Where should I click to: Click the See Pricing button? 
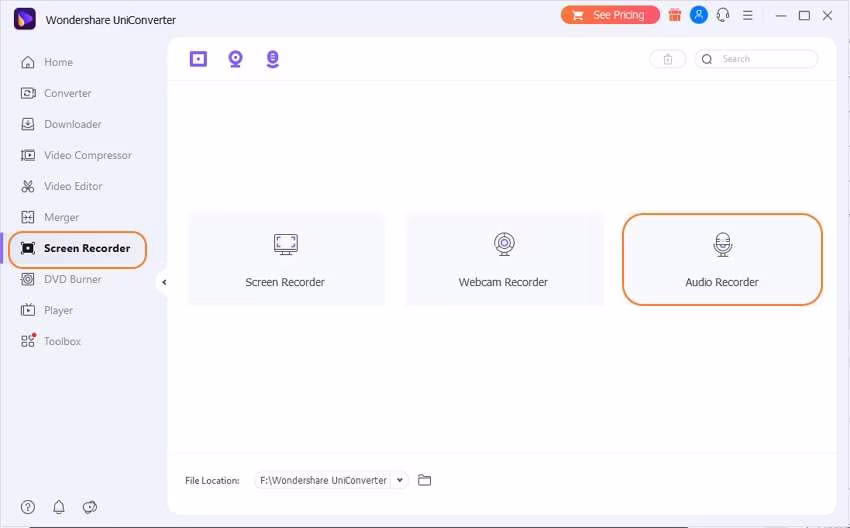pos(610,15)
